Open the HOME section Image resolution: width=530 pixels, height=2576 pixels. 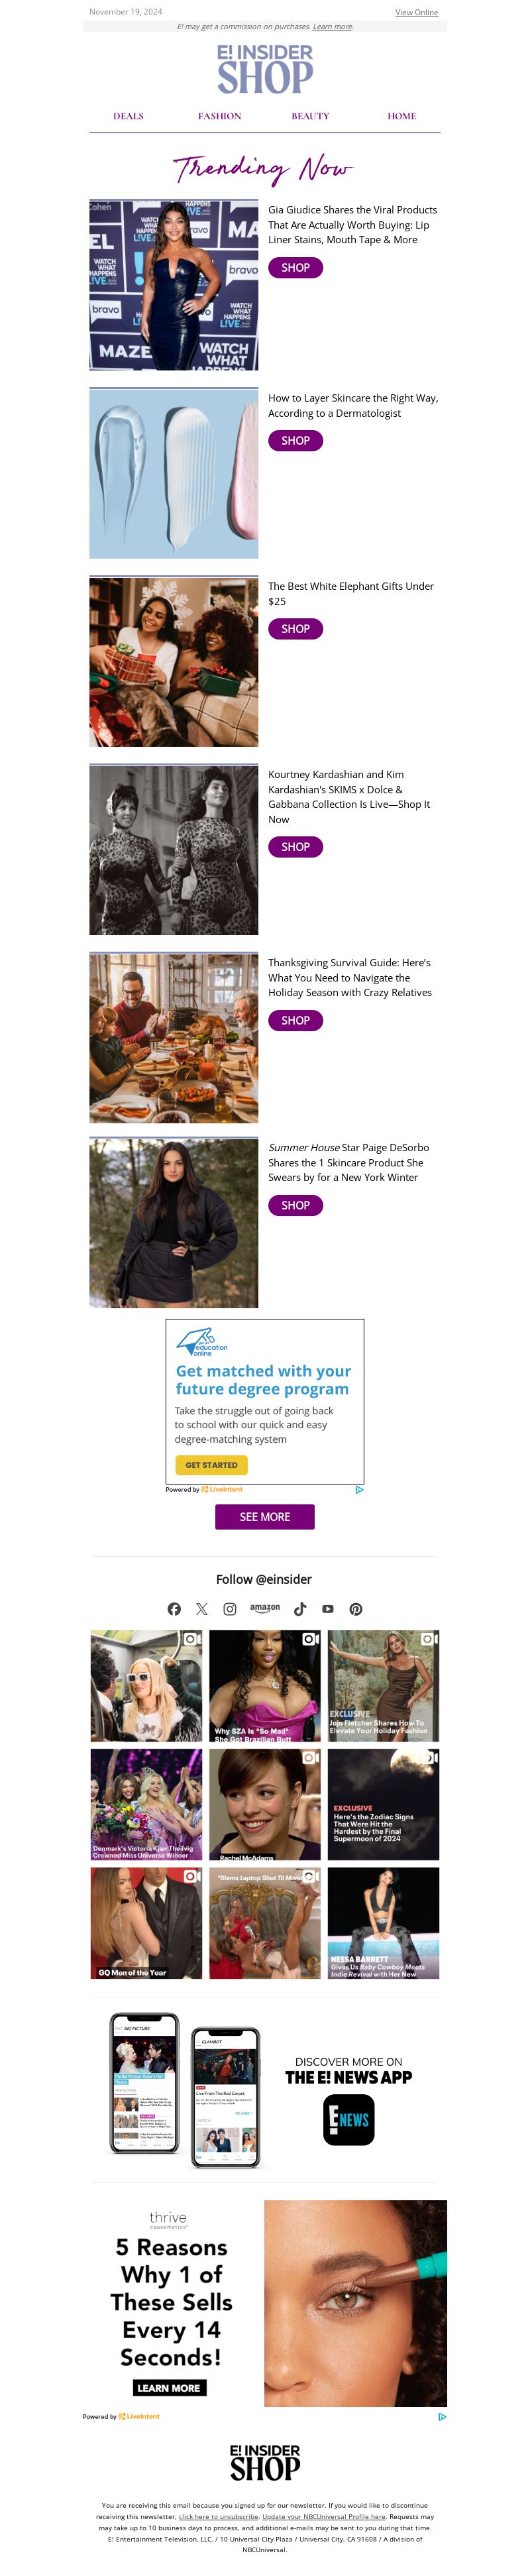pyautogui.click(x=402, y=116)
